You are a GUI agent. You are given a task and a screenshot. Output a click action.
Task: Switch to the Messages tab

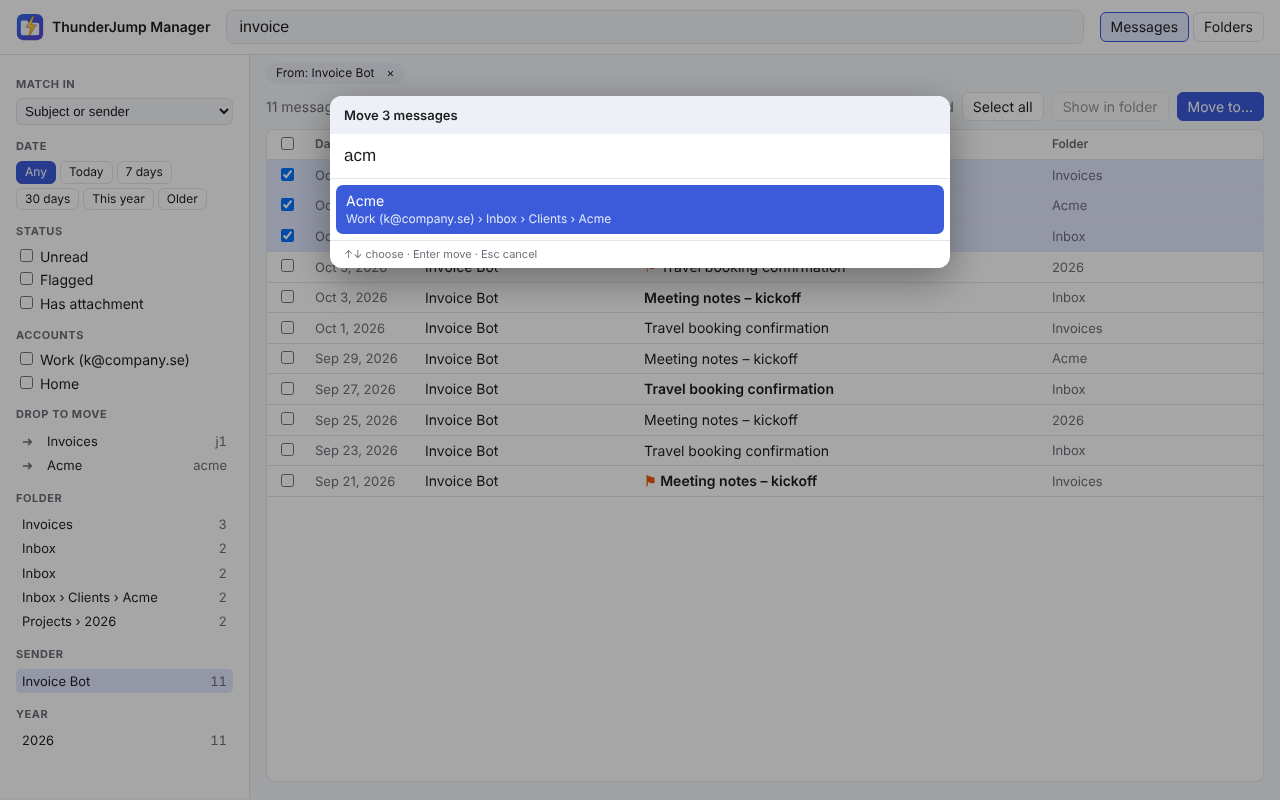(x=1144, y=27)
